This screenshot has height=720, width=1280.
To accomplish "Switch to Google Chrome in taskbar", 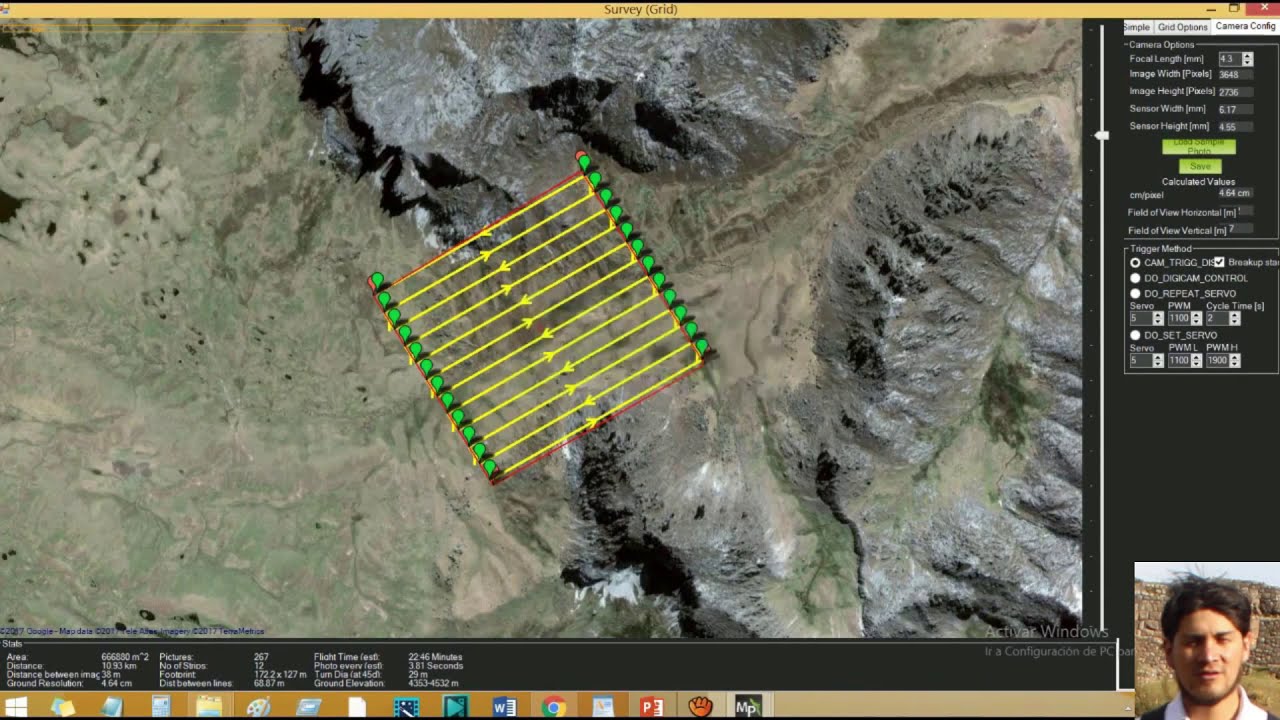I will (x=553, y=707).
